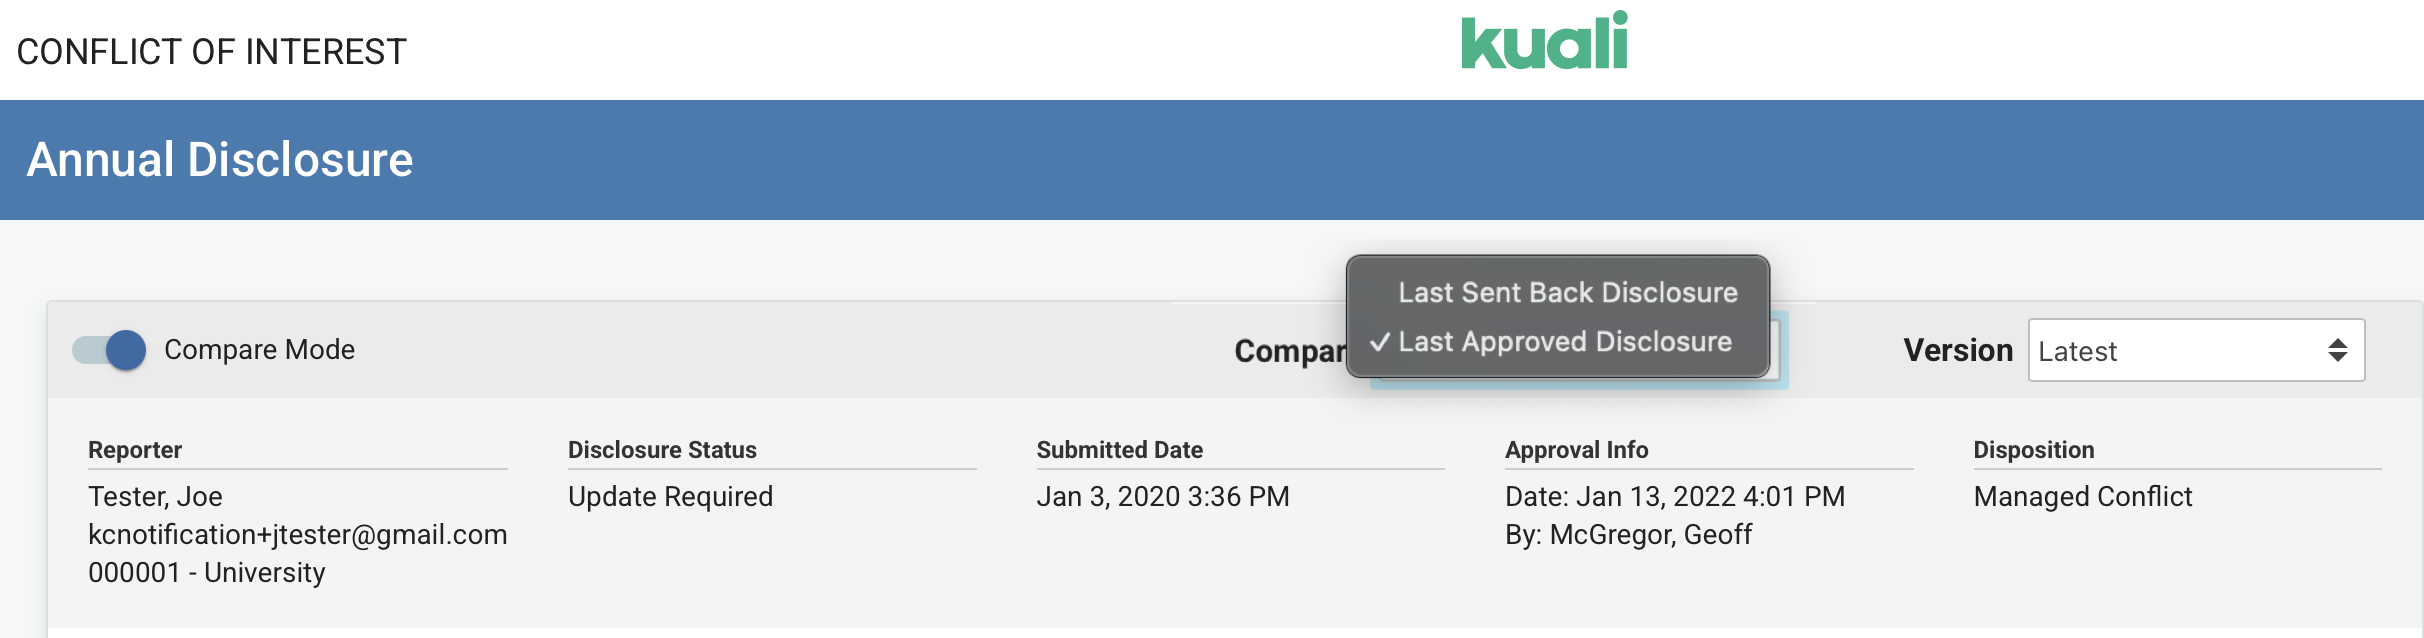Click the Conflict of Interest title
The height and width of the screenshot is (638, 2424).
coord(212,52)
